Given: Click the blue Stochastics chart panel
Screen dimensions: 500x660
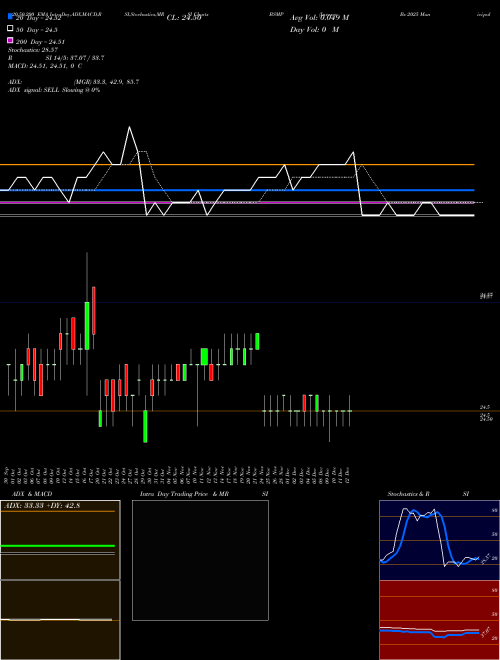Looking at the screenshot, I should click(x=439, y=540).
